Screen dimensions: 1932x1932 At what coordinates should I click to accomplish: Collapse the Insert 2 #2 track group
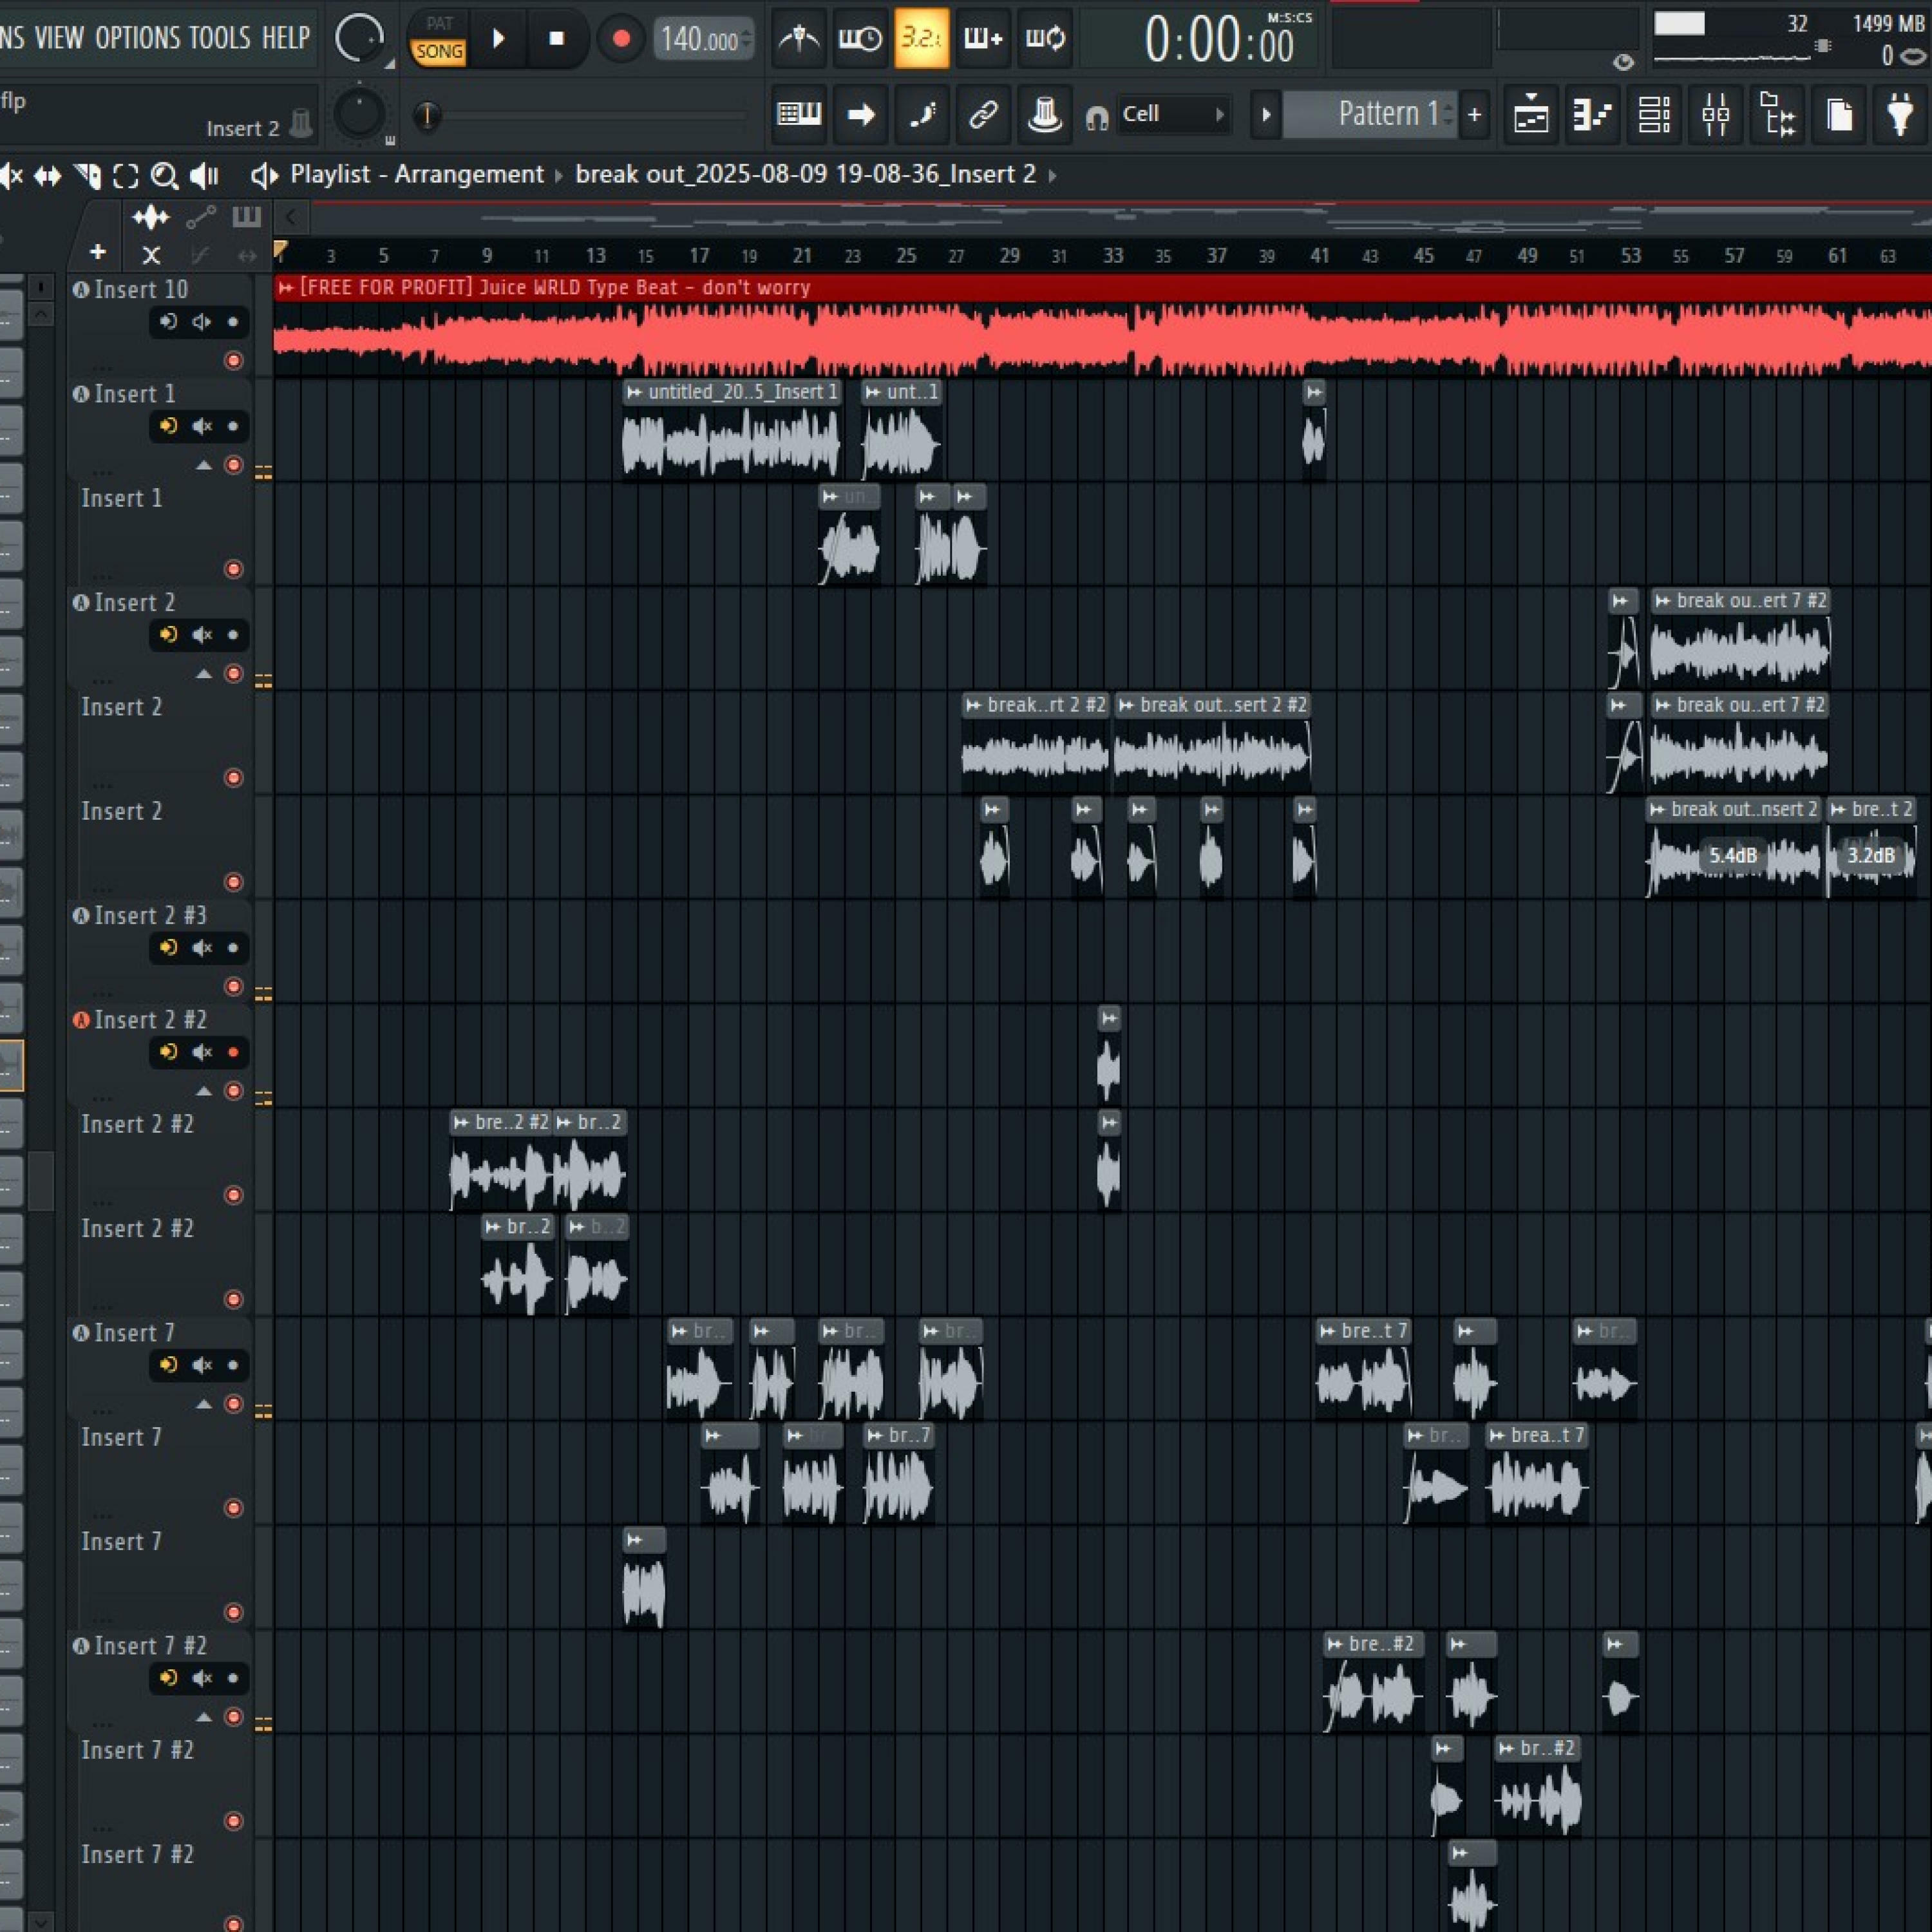point(204,1091)
